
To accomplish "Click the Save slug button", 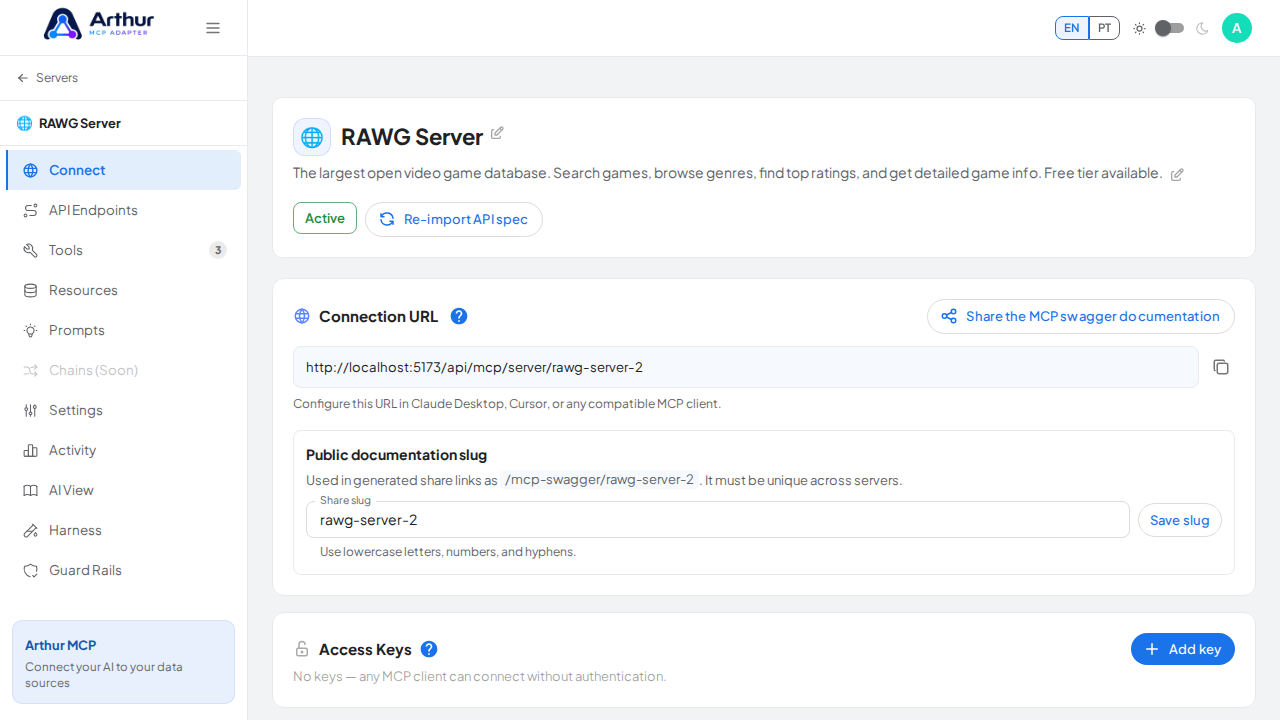I will (1180, 520).
